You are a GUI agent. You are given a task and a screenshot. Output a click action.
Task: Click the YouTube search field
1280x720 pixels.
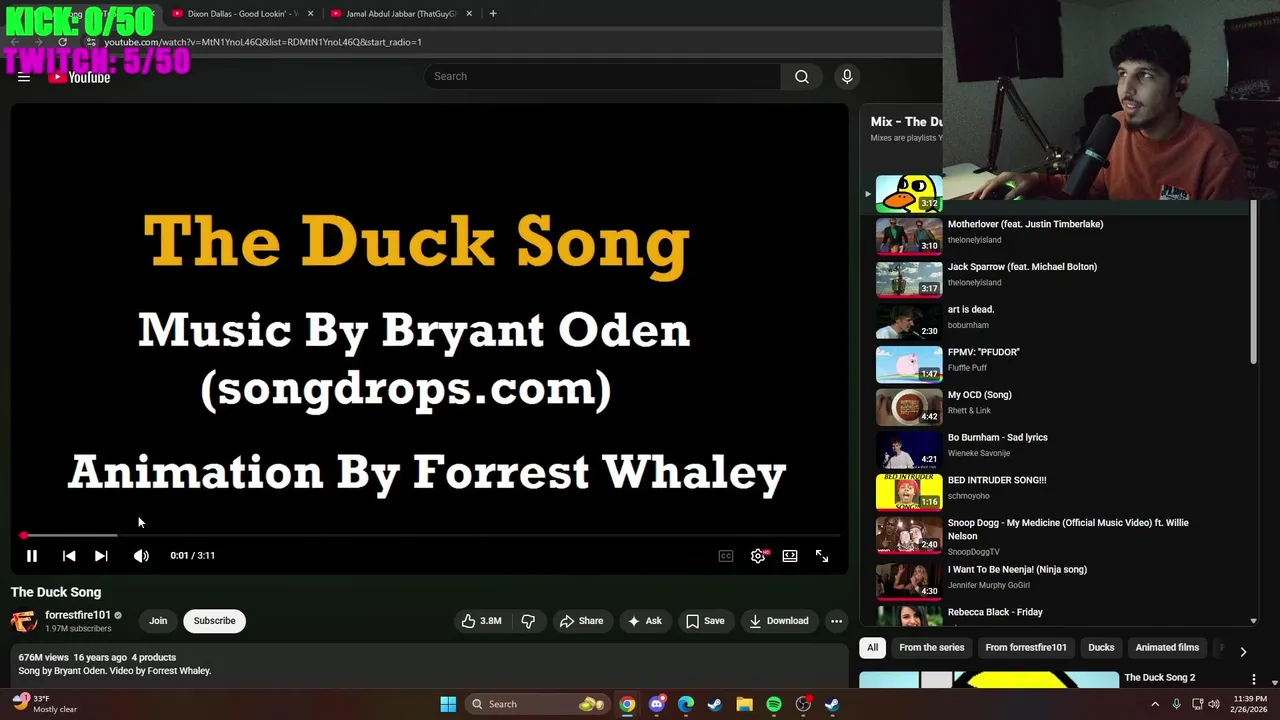pos(603,77)
